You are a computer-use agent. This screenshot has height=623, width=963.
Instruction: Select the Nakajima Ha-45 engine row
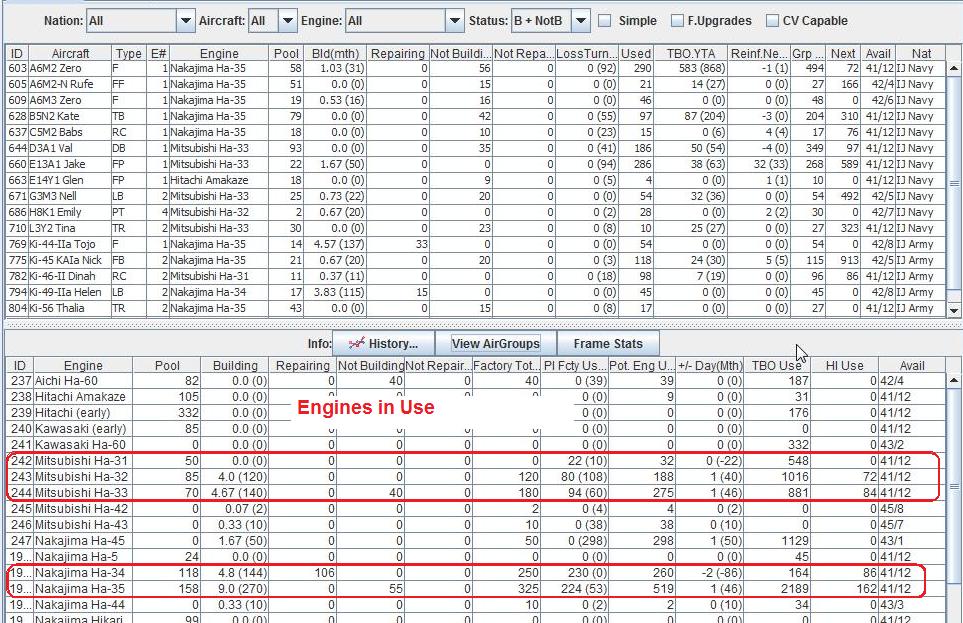pyautogui.click(x=475, y=541)
